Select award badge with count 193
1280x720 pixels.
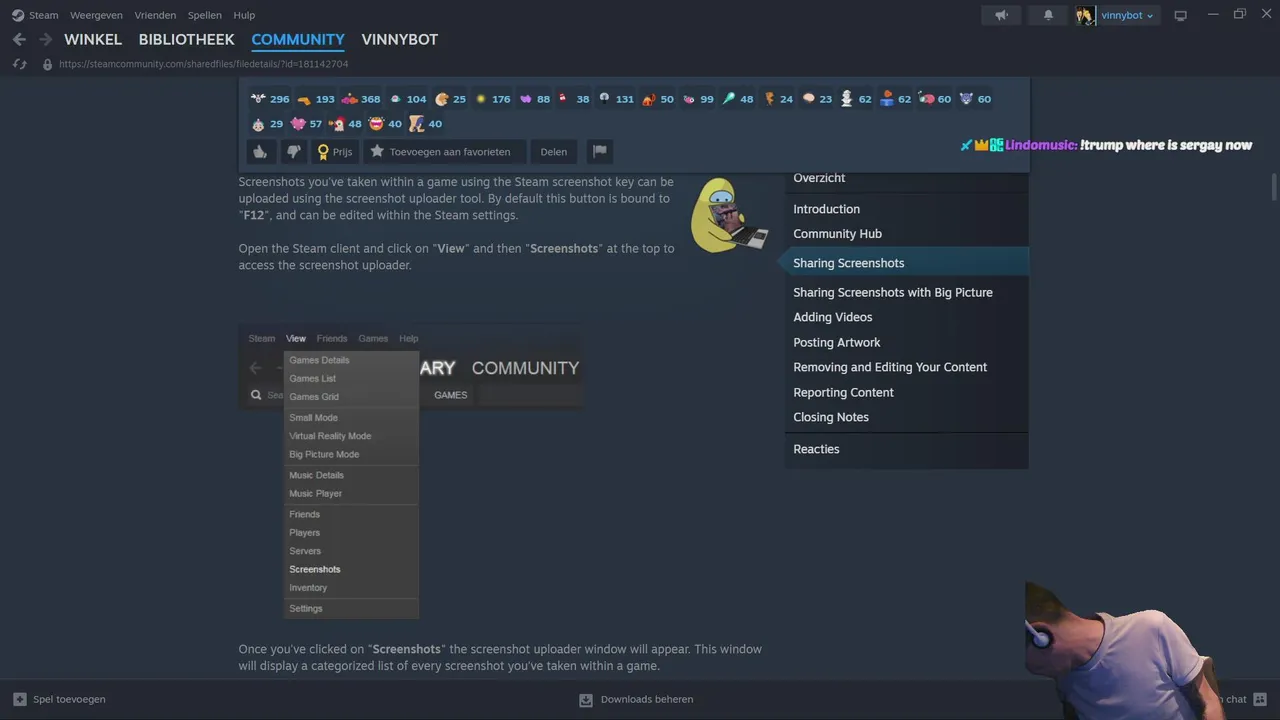[316, 99]
